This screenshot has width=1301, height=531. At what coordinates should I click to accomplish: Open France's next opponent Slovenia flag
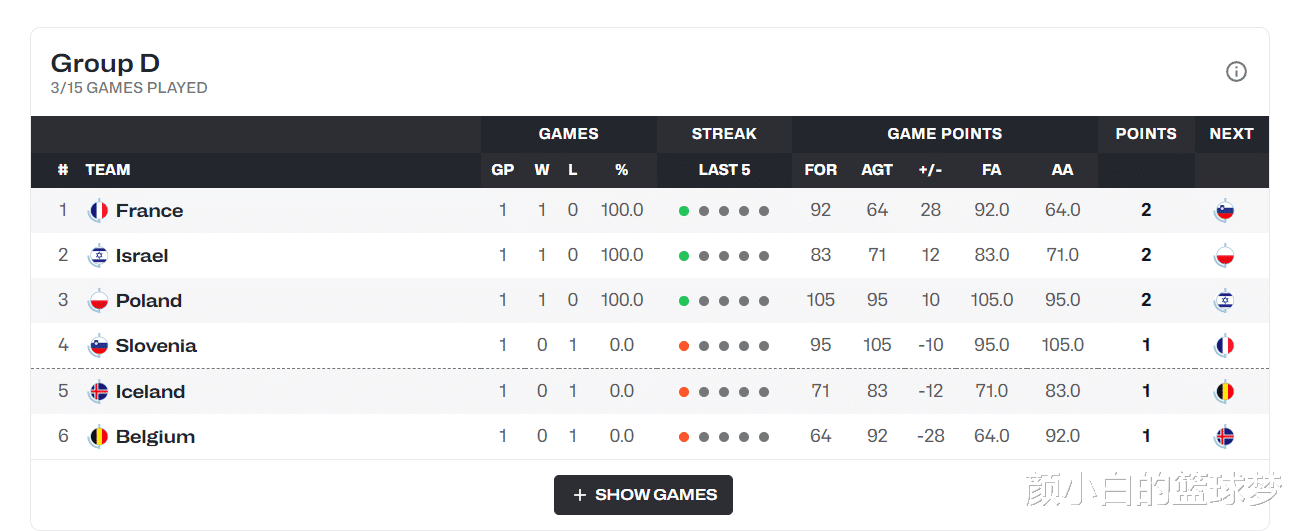tap(1224, 211)
